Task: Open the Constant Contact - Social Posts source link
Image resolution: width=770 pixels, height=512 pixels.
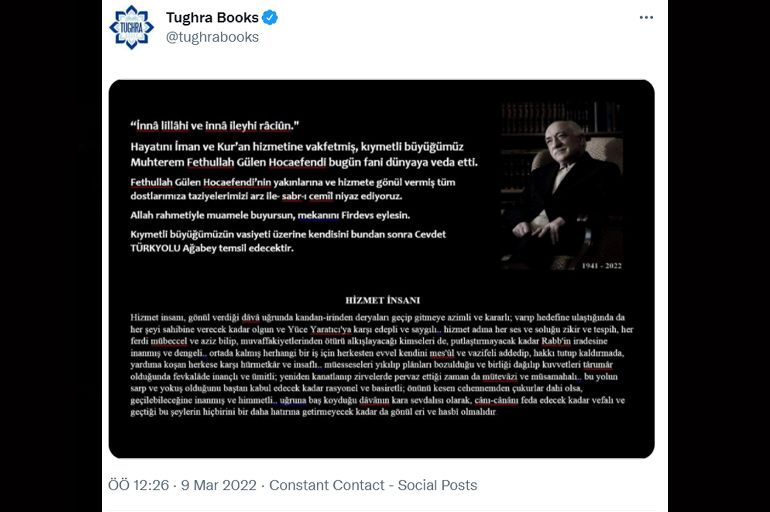Action: coord(373,485)
